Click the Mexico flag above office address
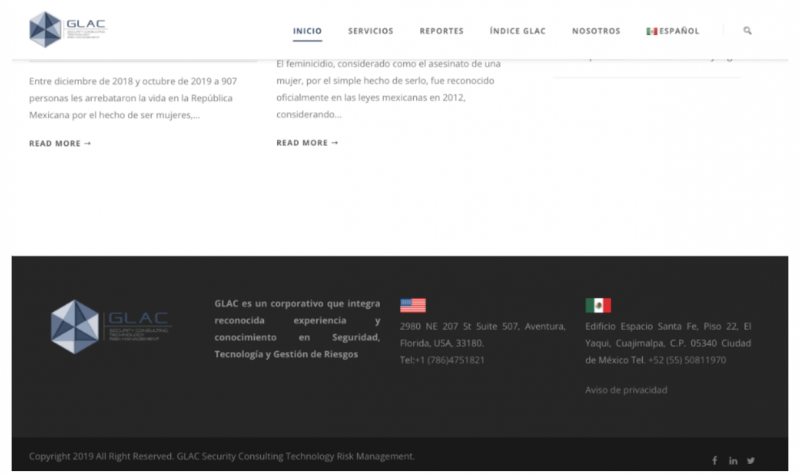 pos(598,305)
